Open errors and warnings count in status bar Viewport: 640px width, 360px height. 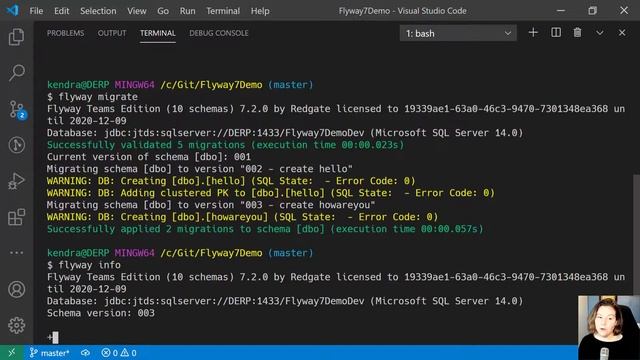pyautogui.click(x=119, y=353)
